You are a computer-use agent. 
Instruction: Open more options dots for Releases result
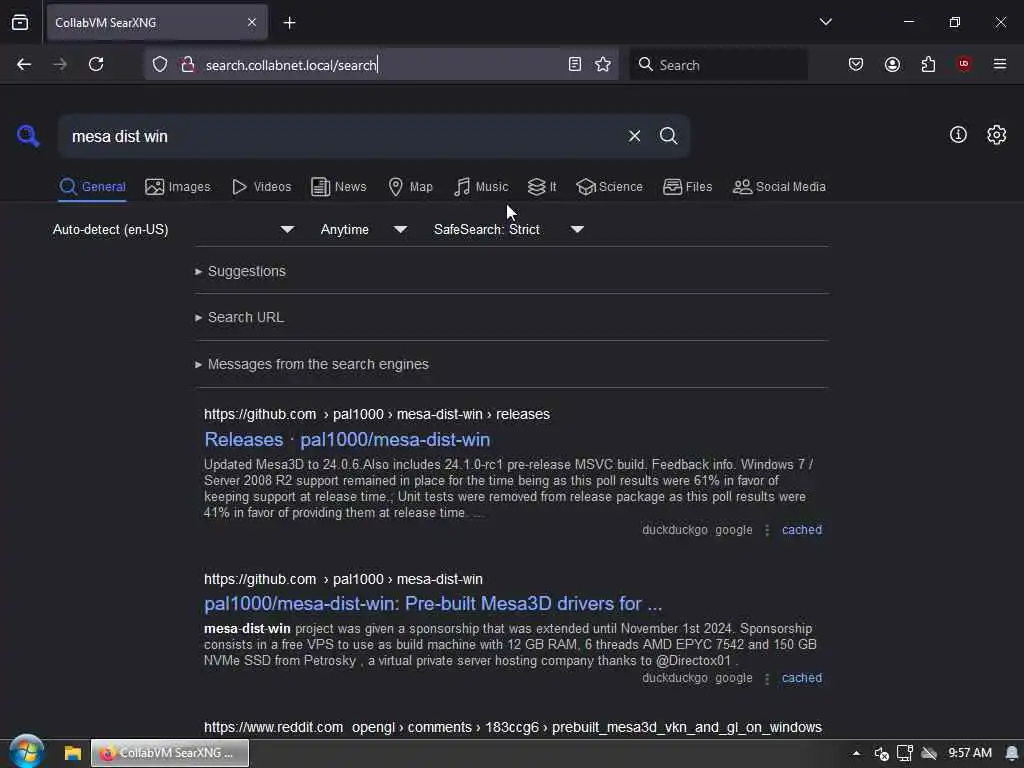pos(767,530)
